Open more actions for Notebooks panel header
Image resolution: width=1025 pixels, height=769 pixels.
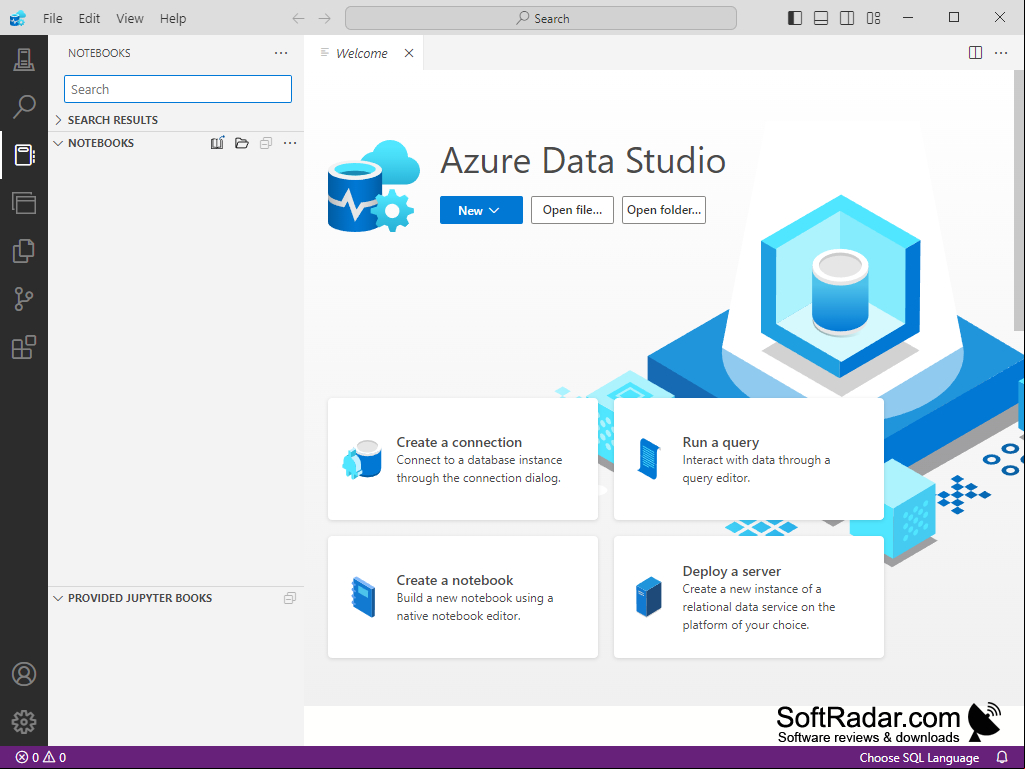[x=281, y=53]
